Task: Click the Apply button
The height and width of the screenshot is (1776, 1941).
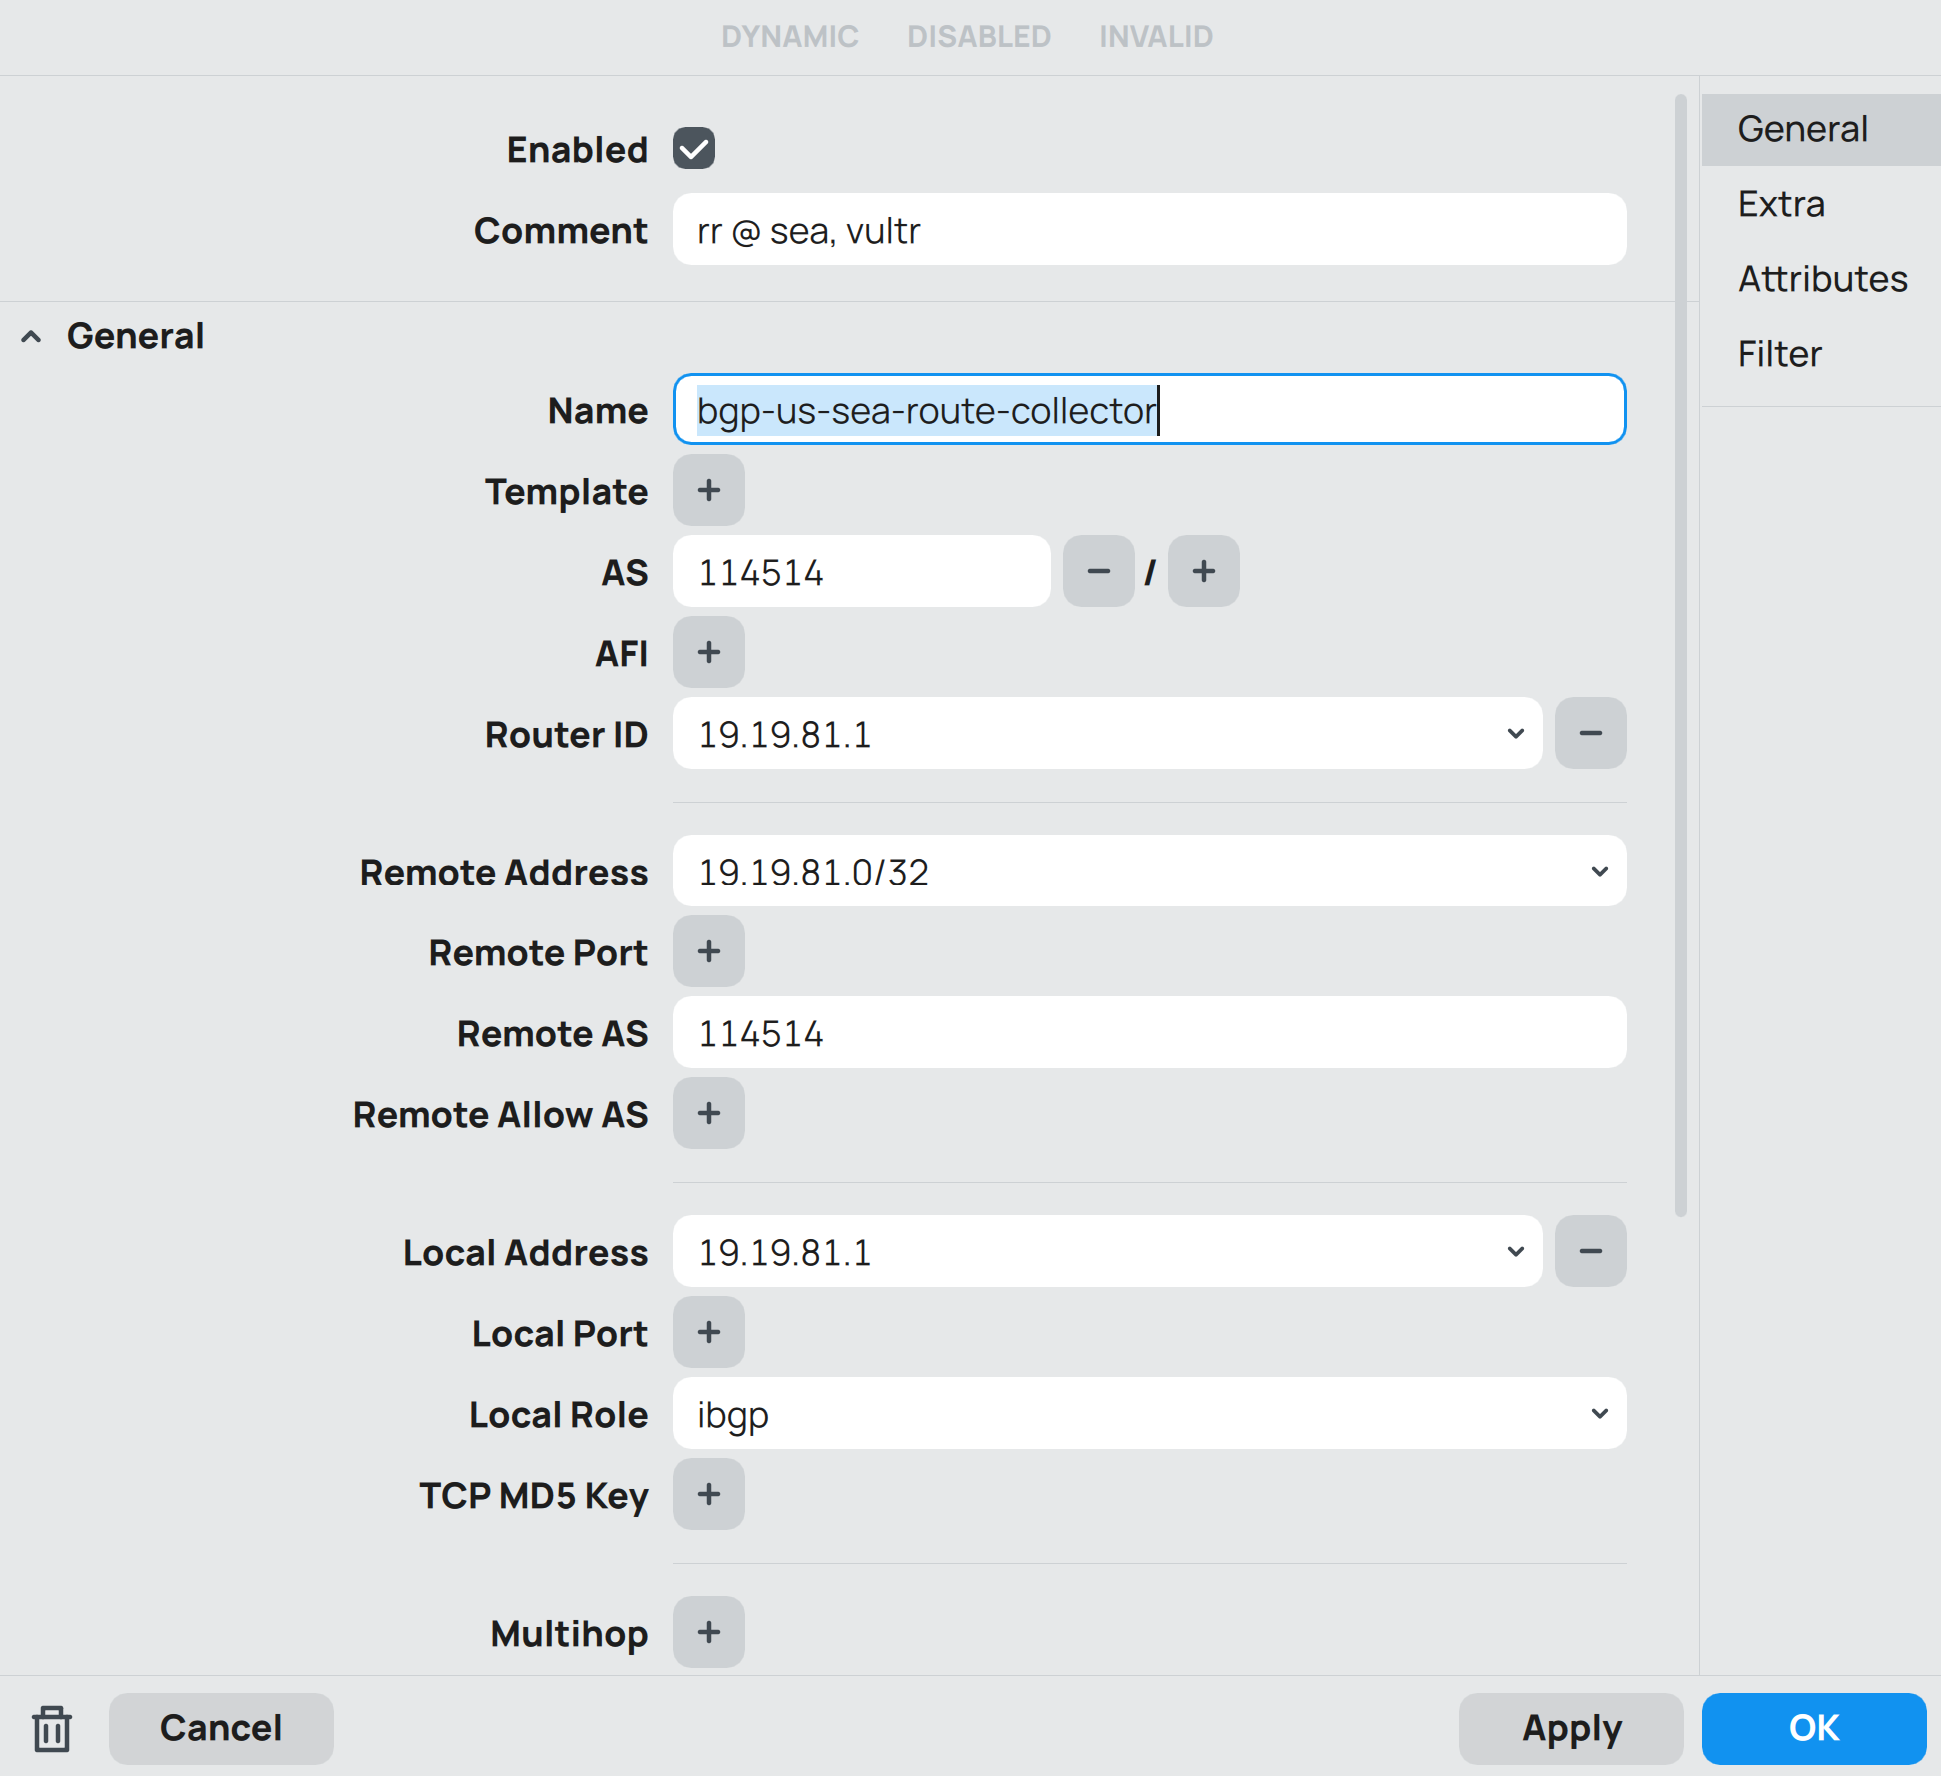Action: coord(1570,1728)
